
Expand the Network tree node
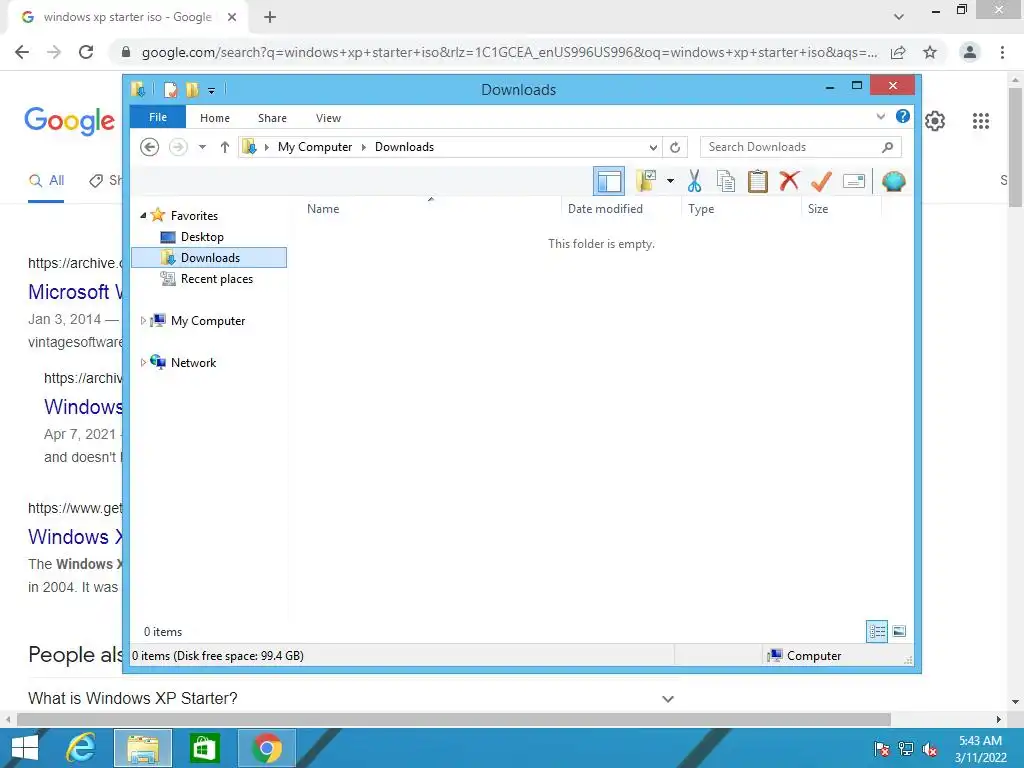143,362
